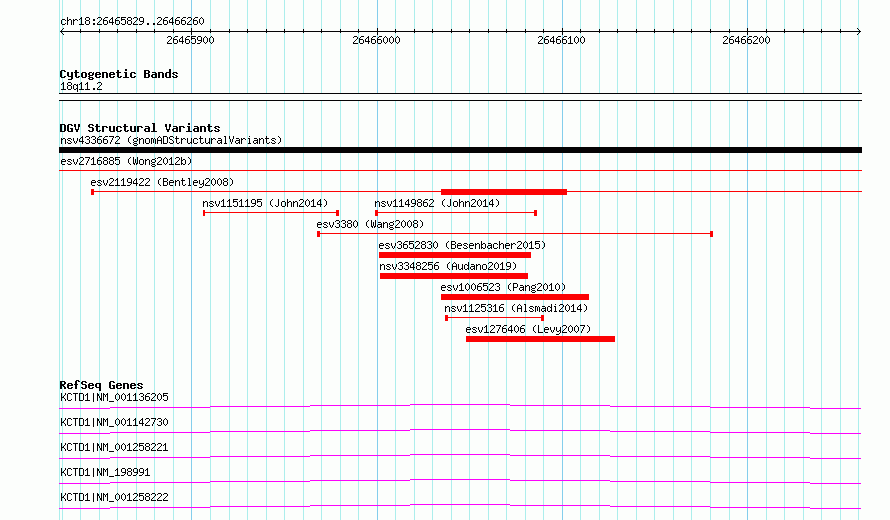Open nsv3348256 (Audano2019) variant label
Screen dimensions: 890x520
coord(448,266)
